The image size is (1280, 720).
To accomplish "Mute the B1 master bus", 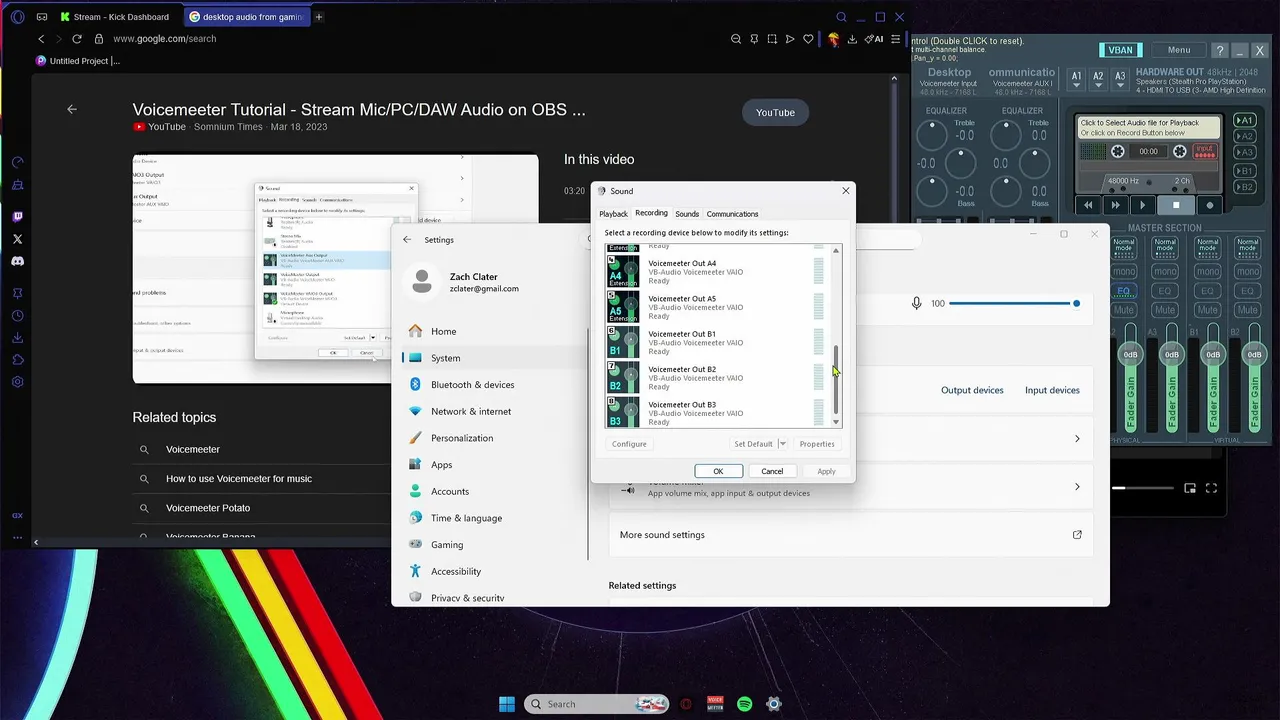I will (1206, 310).
